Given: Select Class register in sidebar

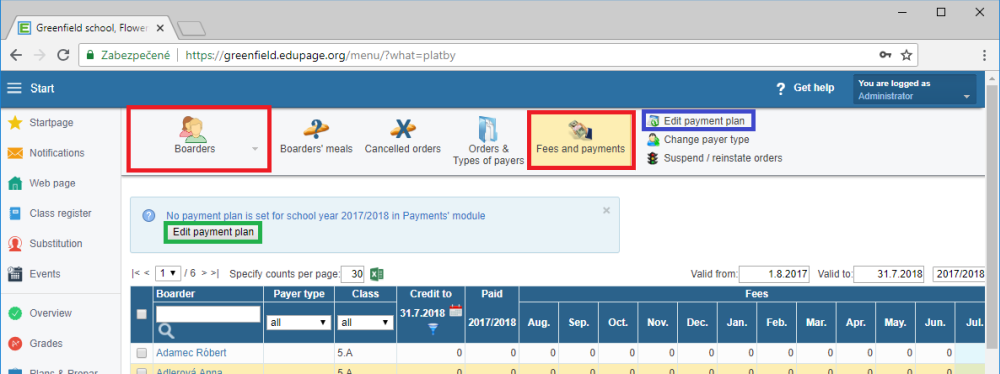Looking at the screenshot, I should click(x=60, y=214).
